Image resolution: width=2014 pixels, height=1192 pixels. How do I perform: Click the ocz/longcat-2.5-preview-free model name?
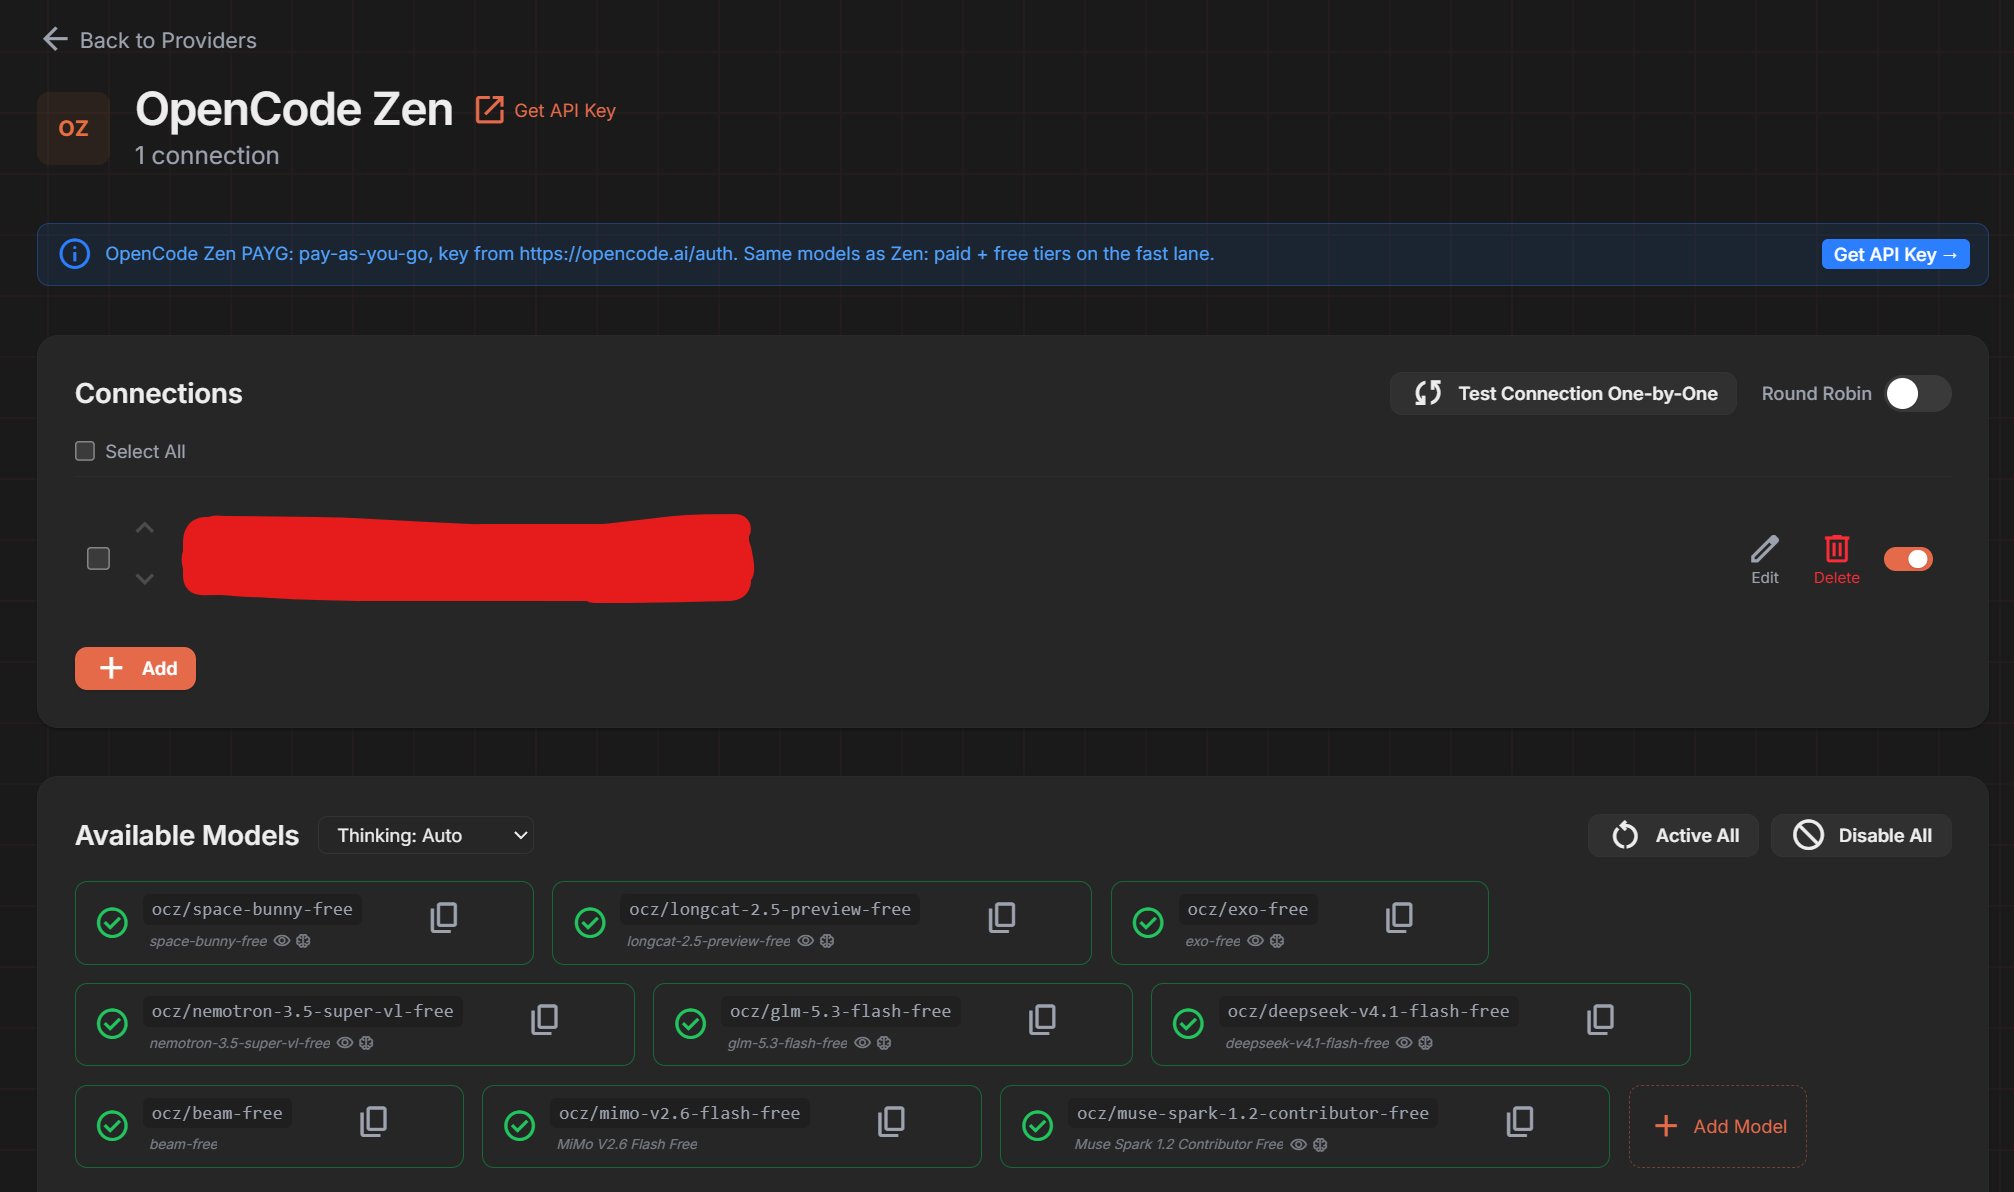[x=770, y=909]
